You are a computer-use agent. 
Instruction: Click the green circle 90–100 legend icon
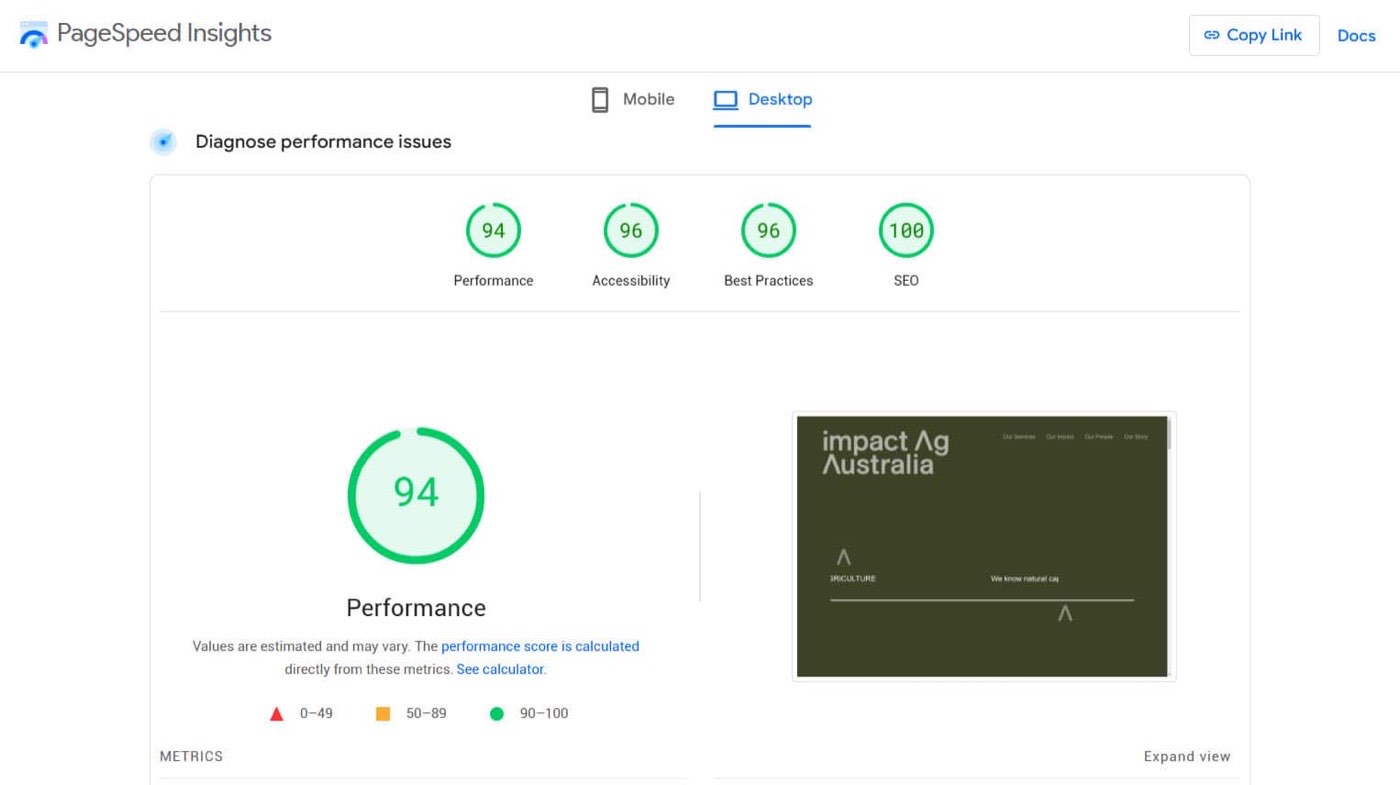click(x=497, y=714)
